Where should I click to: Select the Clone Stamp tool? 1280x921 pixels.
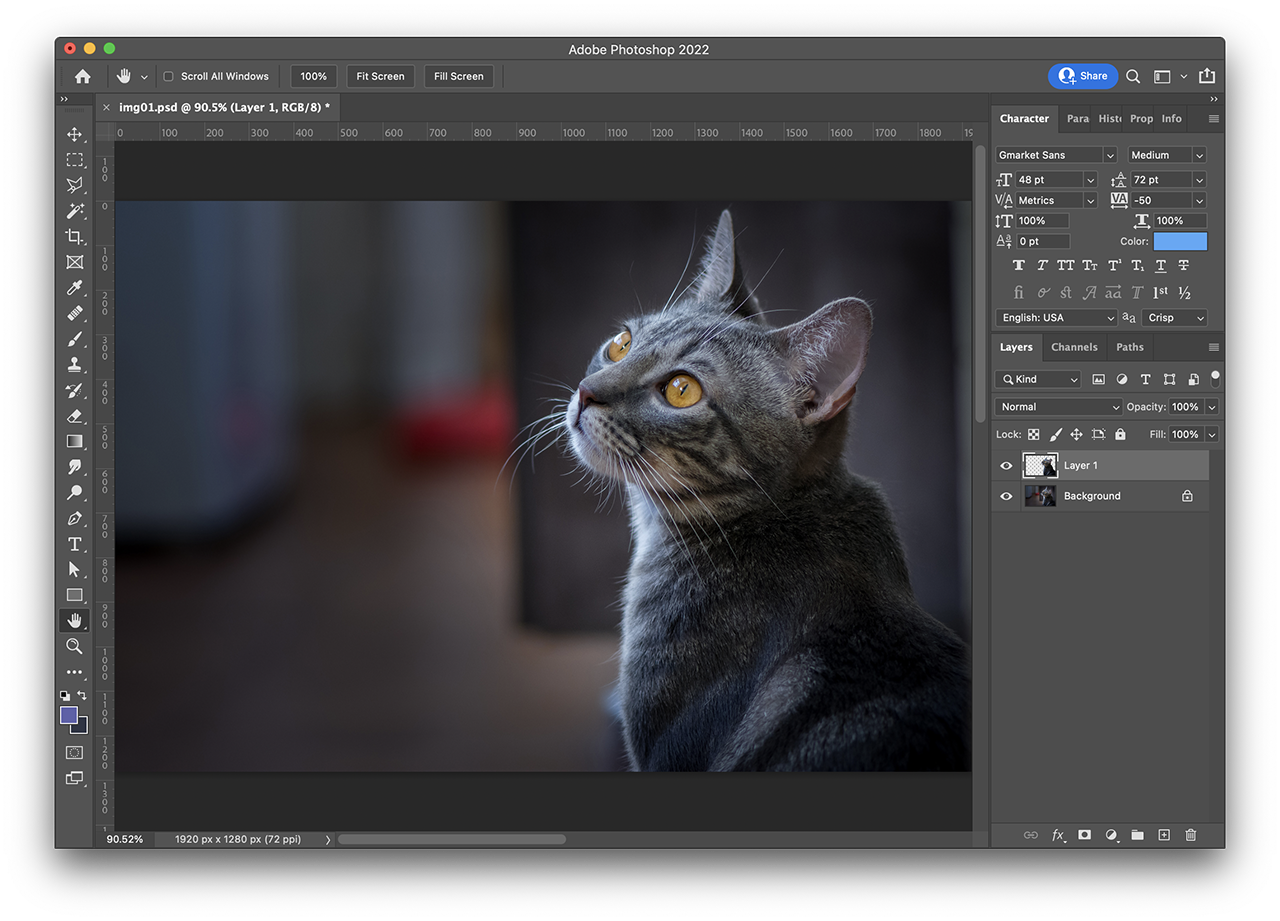click(74, 365)
